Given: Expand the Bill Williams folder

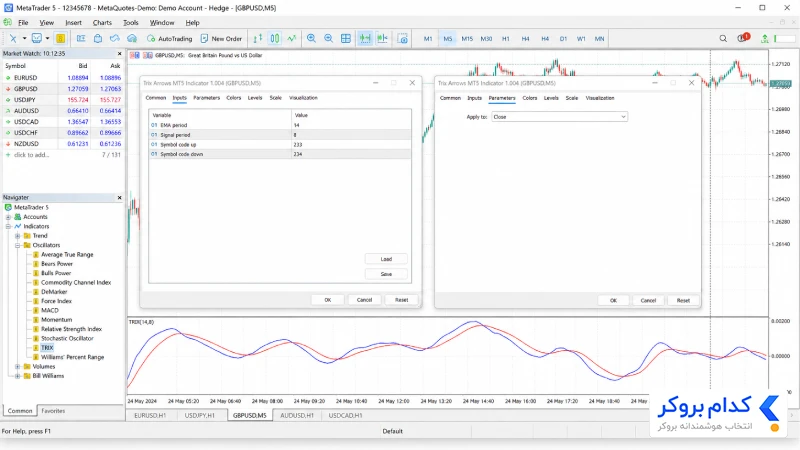Looking at the screenshot, I should coord(18,376).
